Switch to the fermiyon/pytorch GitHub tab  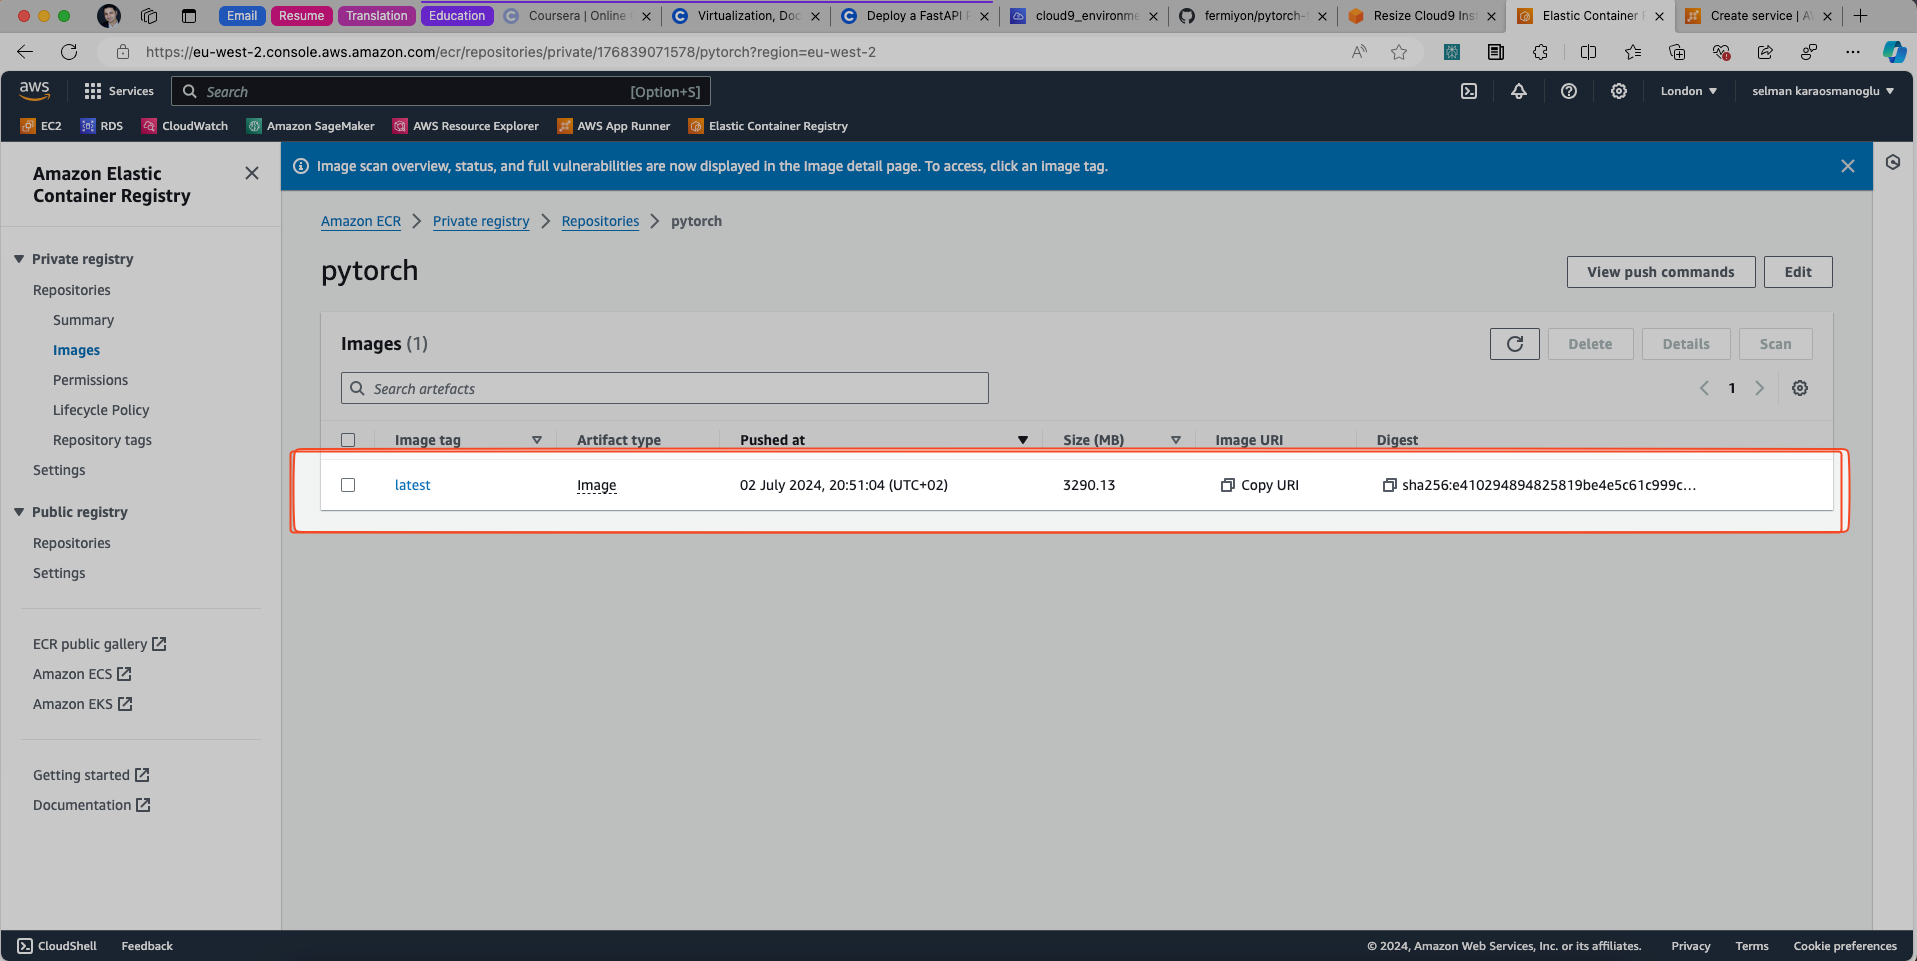pos(1252,16)
